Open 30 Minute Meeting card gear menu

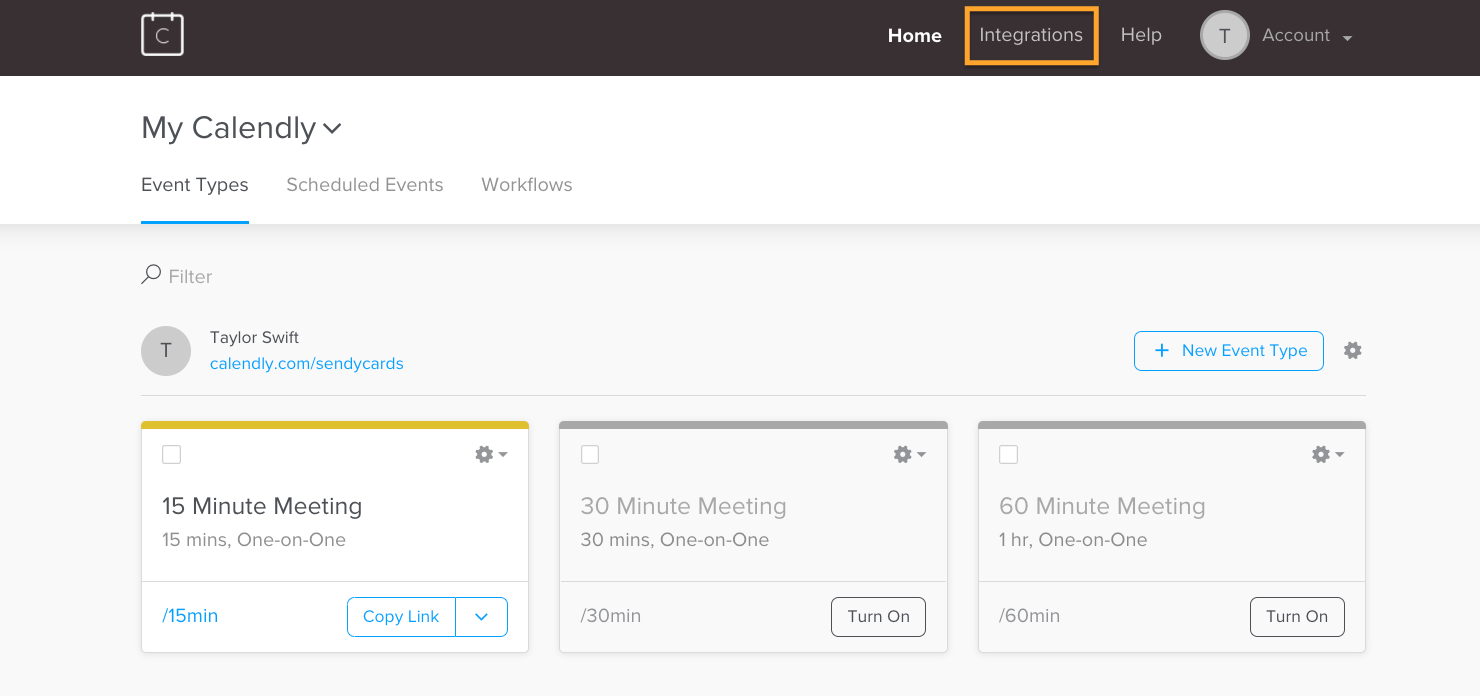pos(909,454)
